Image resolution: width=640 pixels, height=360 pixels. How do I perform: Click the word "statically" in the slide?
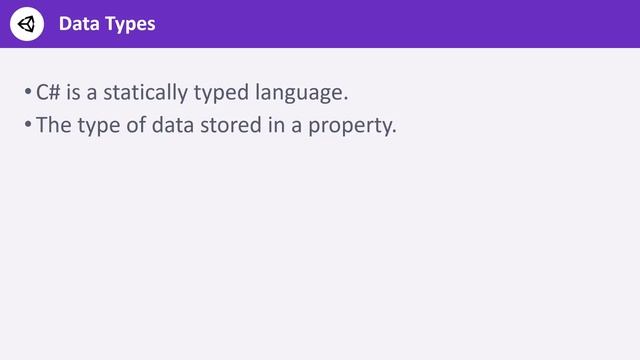click(145, 93)
